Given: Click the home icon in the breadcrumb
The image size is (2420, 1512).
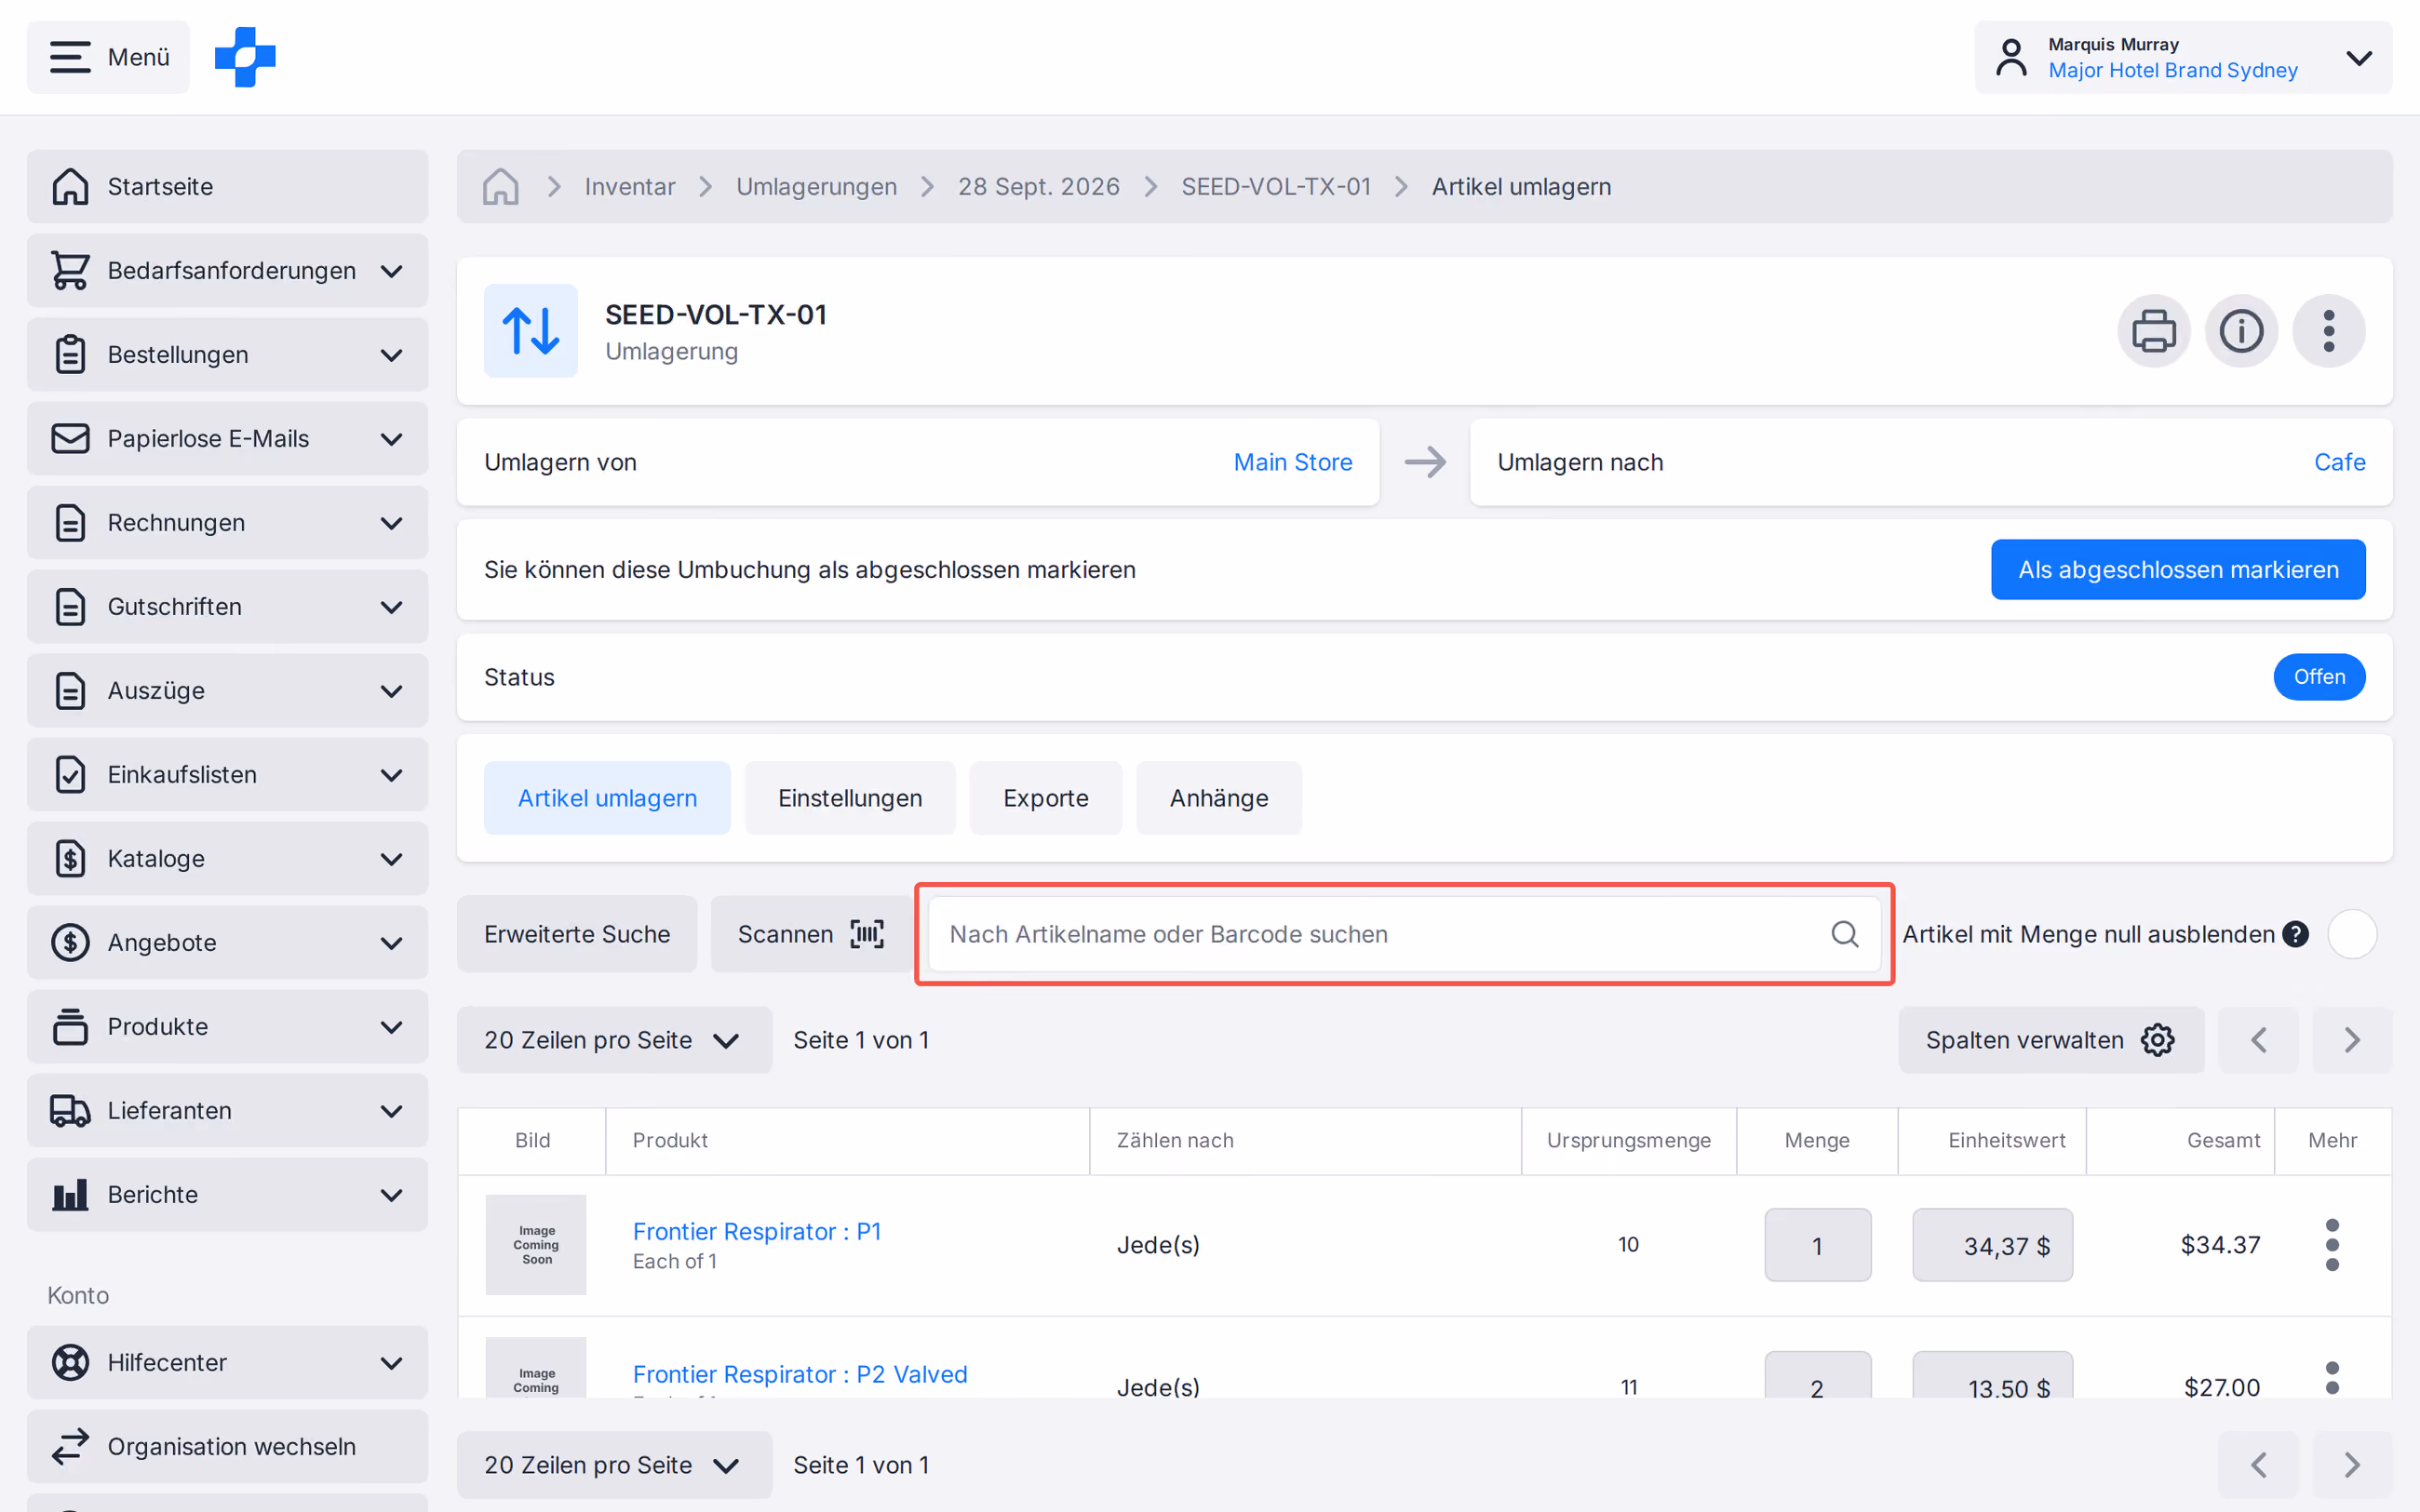Looking at the screenshot, I should [500, 187].
